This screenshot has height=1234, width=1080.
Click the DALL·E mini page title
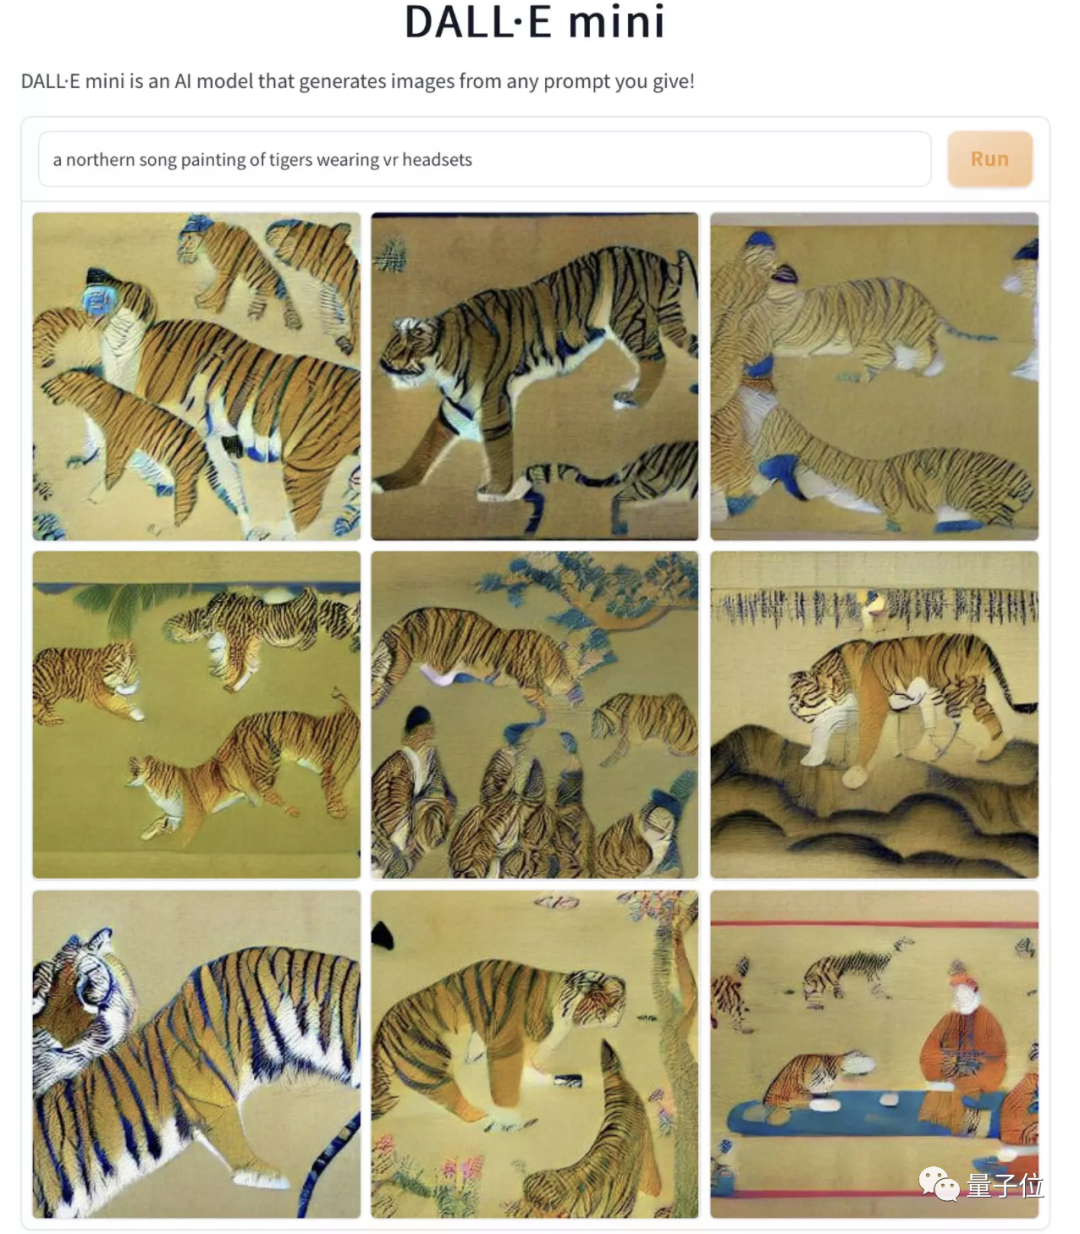pos(537,22)
